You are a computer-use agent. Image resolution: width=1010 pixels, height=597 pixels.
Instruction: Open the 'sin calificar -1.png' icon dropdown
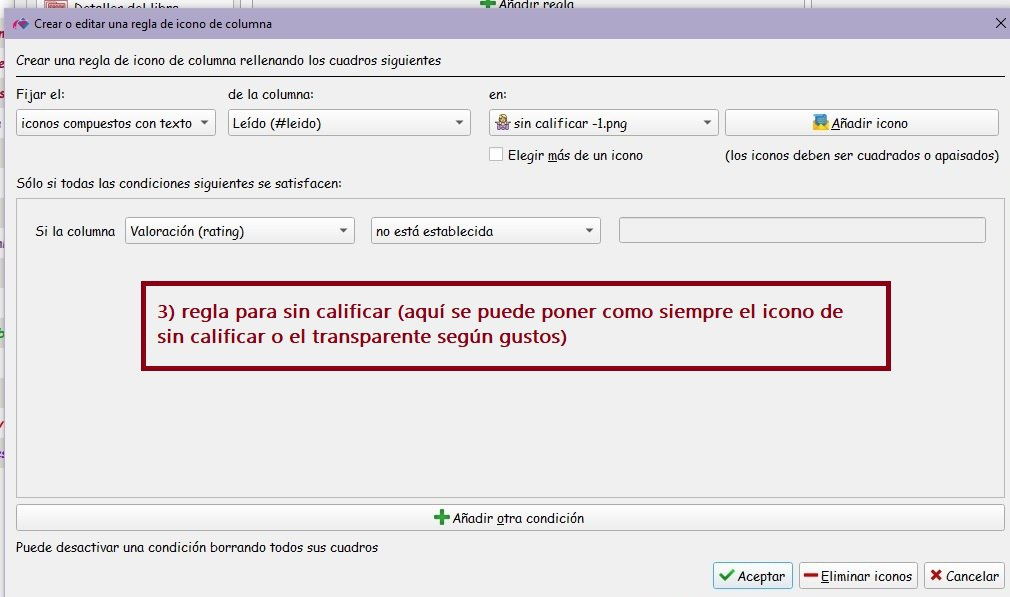click(x=603, y=122)
